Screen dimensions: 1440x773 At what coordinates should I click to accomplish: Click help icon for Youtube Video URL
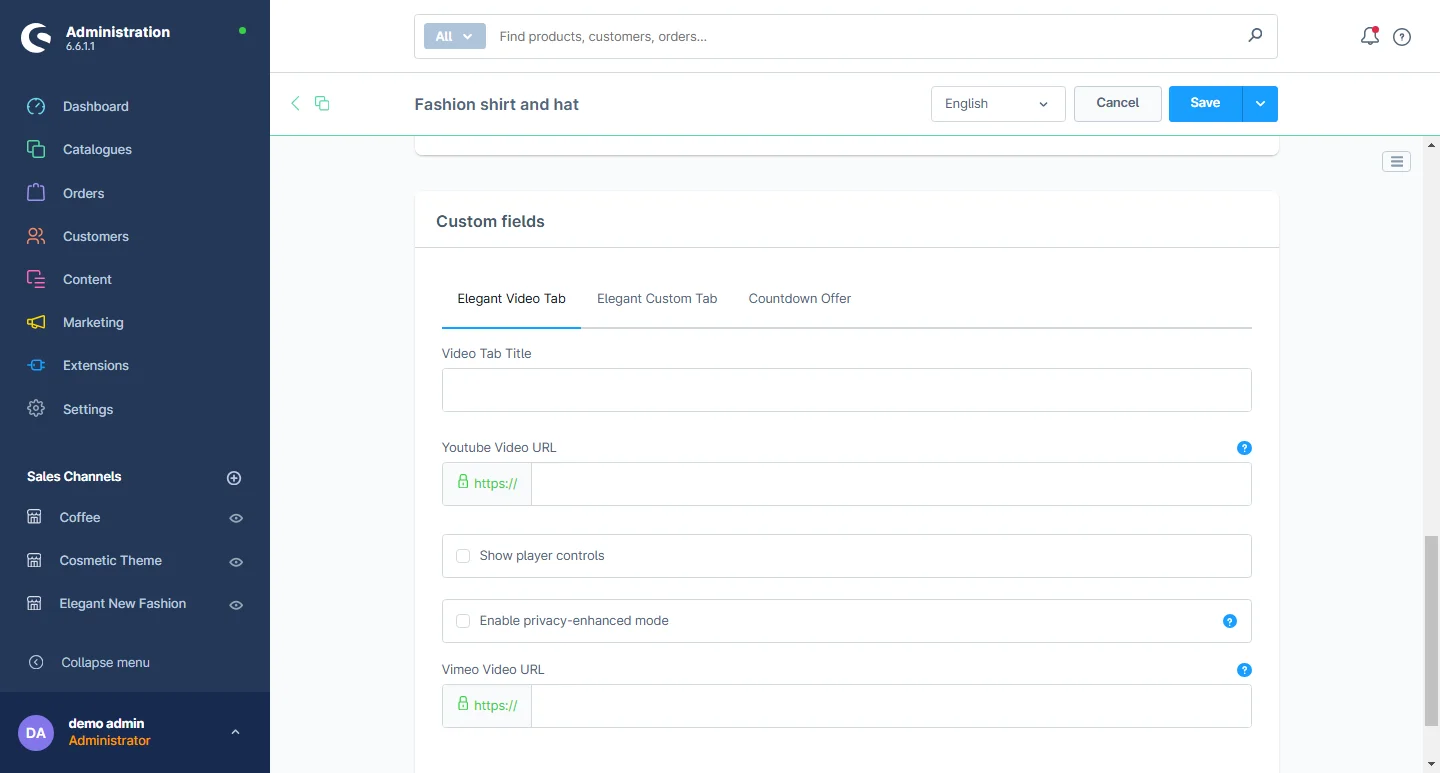1244,448
